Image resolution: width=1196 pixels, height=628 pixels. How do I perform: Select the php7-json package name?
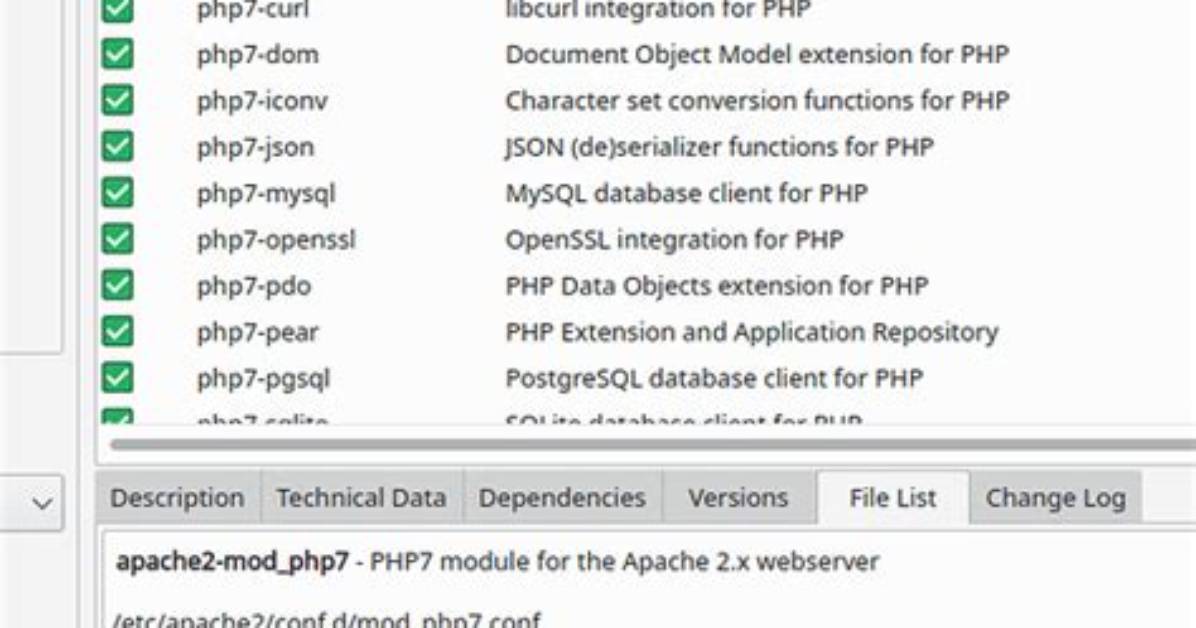tap(256, 148)
